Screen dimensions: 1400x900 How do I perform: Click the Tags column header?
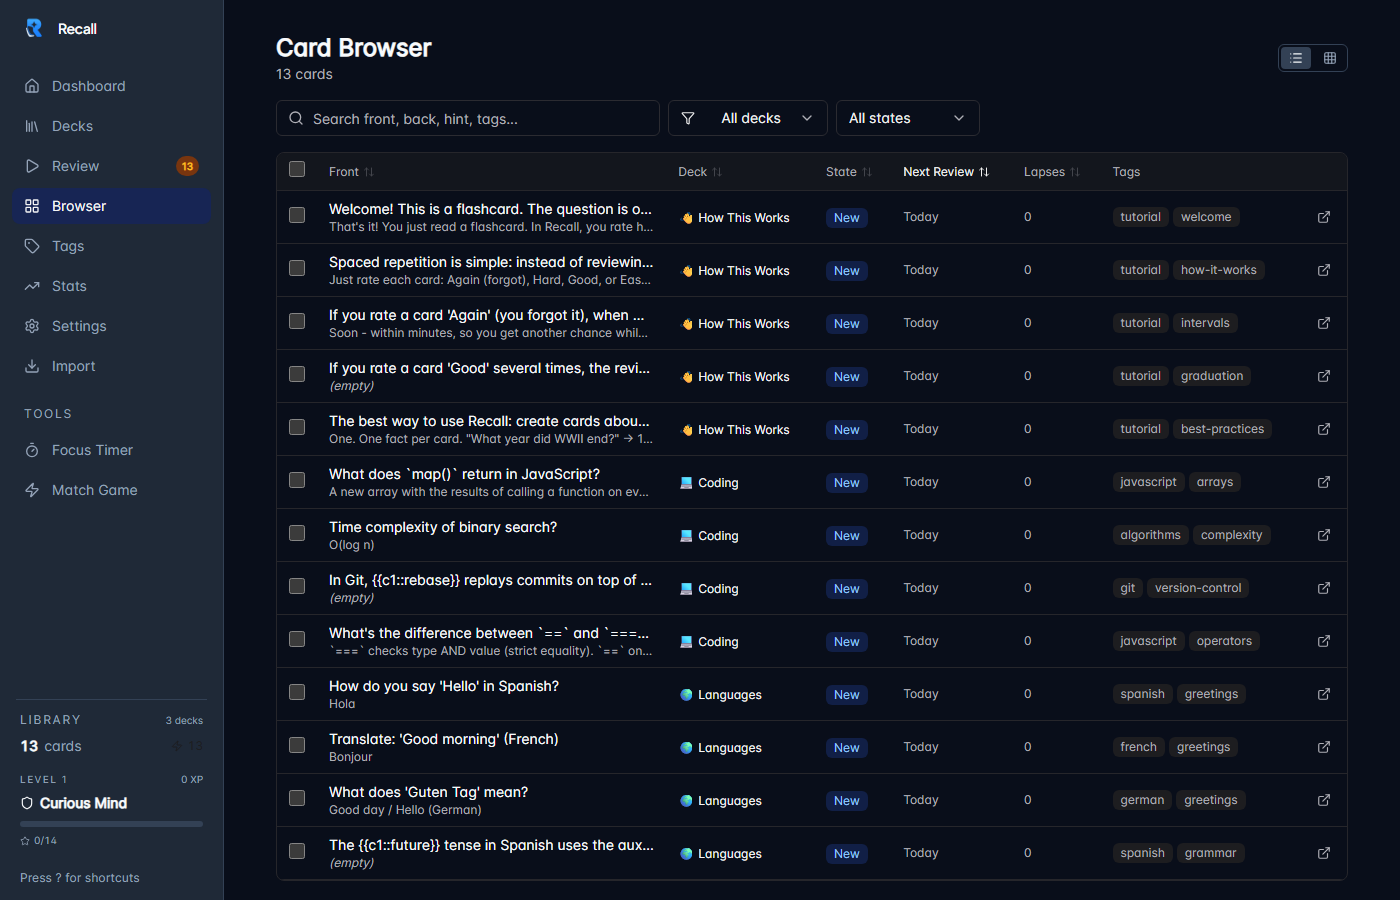click(x=1126, y=172)
